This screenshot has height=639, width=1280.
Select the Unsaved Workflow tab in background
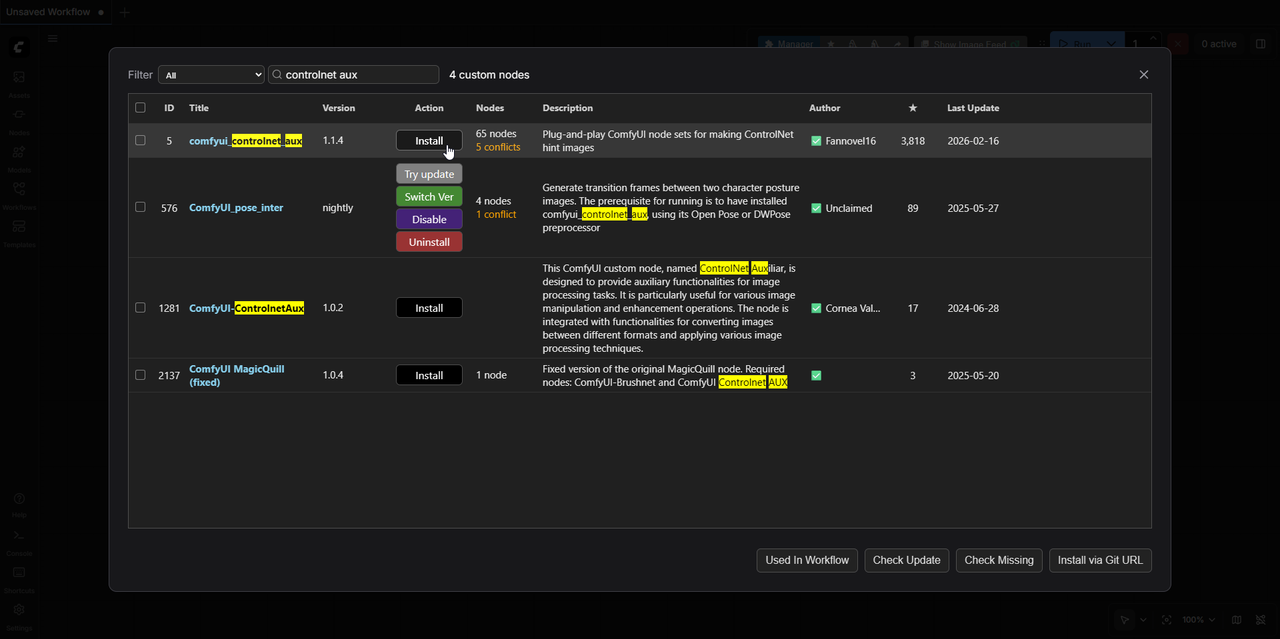53,12
